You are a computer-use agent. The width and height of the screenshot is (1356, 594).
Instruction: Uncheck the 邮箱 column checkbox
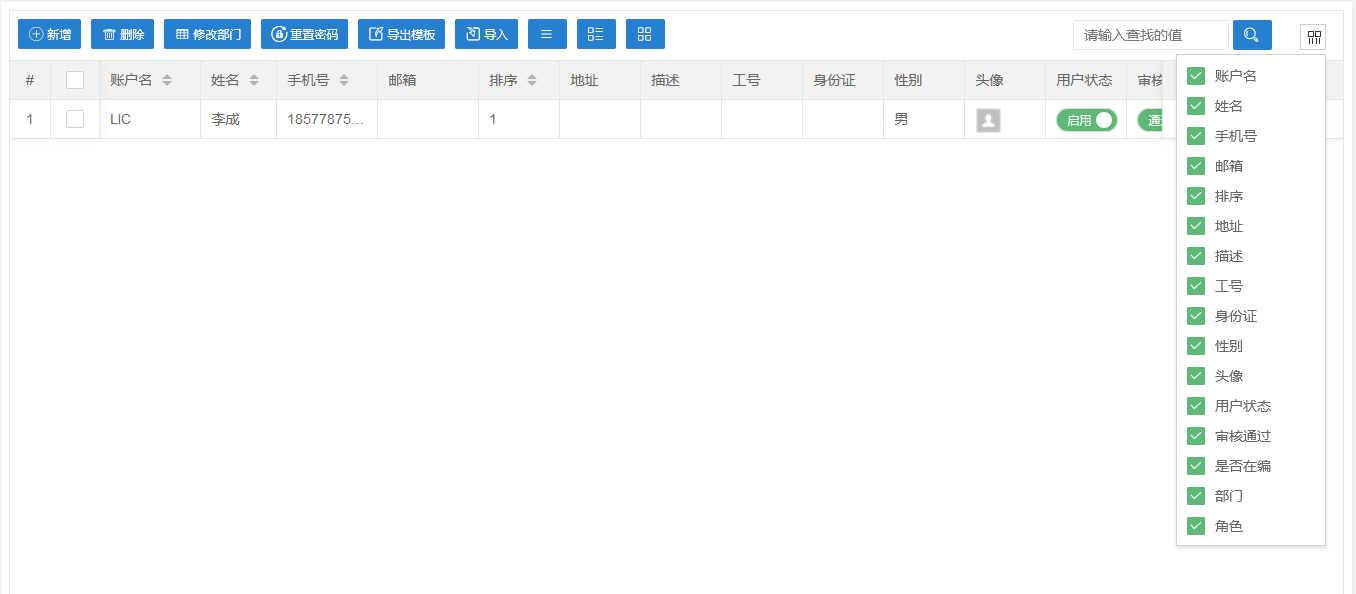coord(1195,166)
